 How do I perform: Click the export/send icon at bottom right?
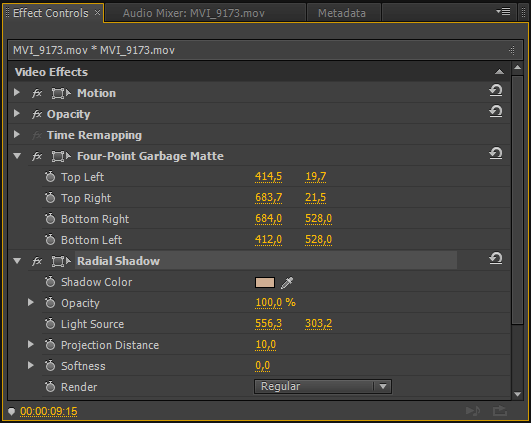500,411
